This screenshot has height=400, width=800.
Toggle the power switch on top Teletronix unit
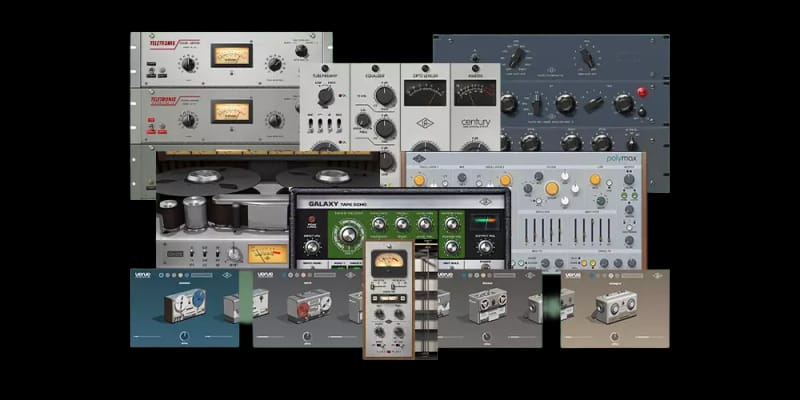[151, 69]
